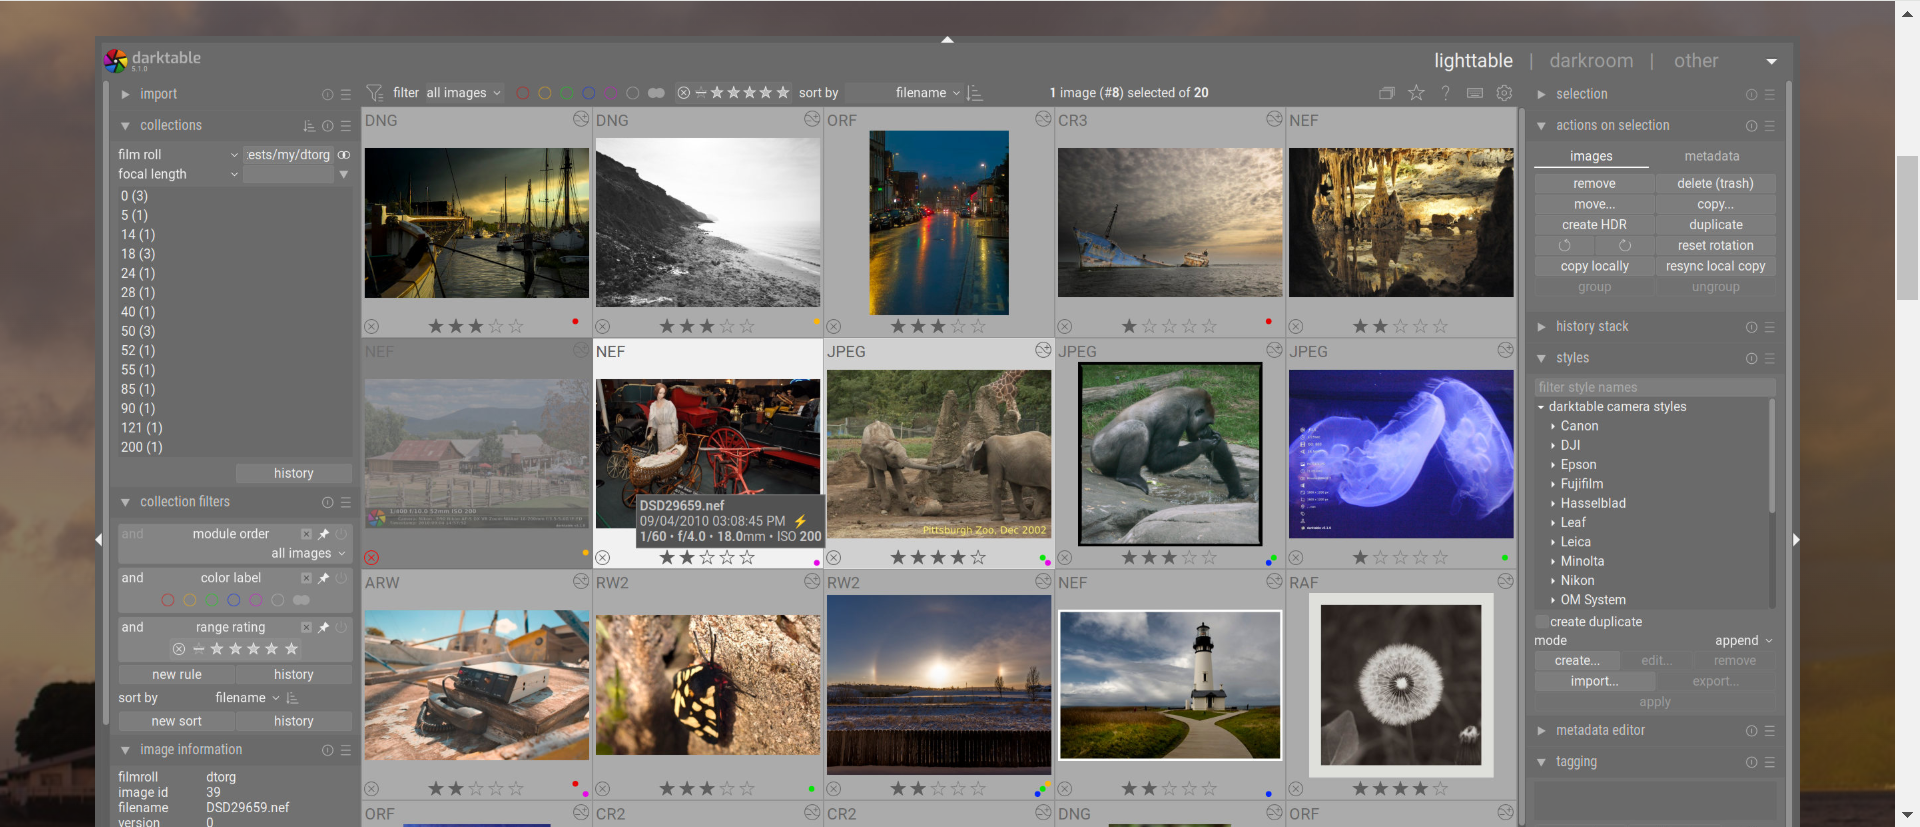Toggle sort direction in collection filters
Image resolution: width=1920 pixels, height=827 pixels.
coord(292,698)
